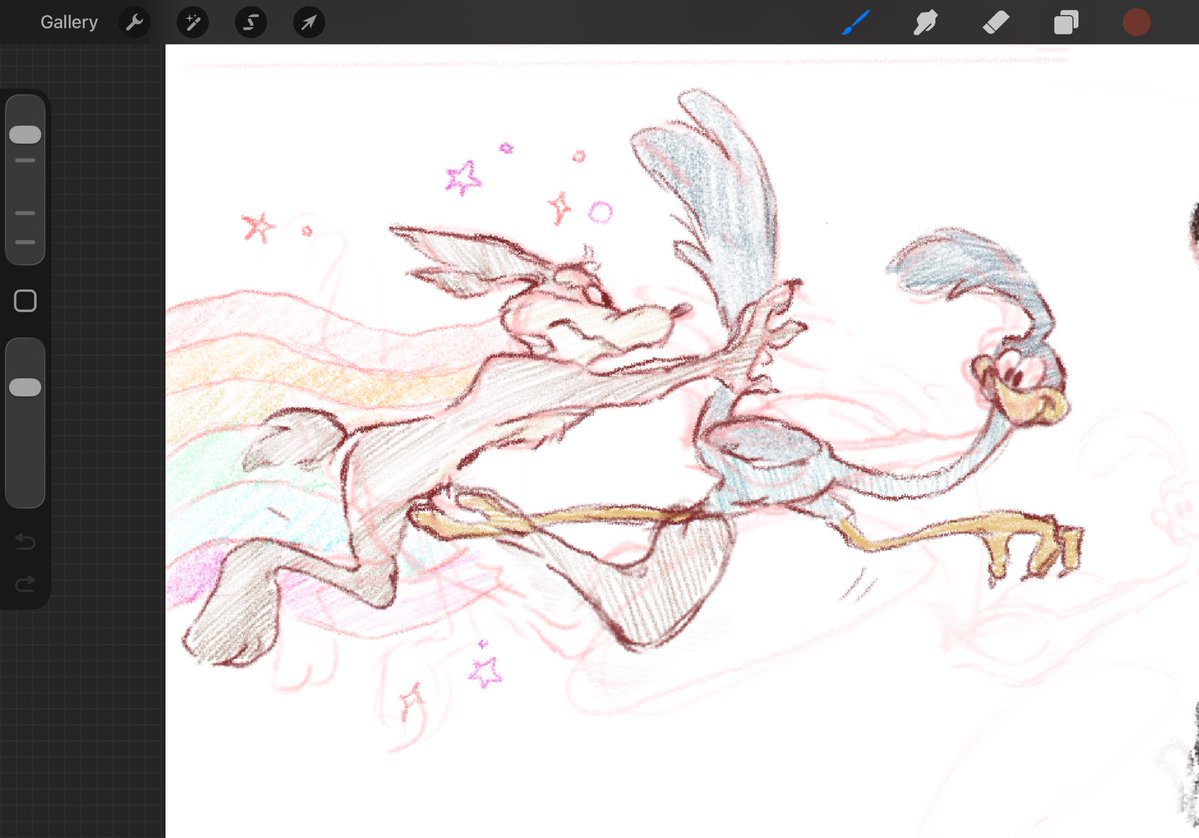The image size is (1199, 838).
Task: Activate the Transform arrow tool
Action: [x=309, y=22]
